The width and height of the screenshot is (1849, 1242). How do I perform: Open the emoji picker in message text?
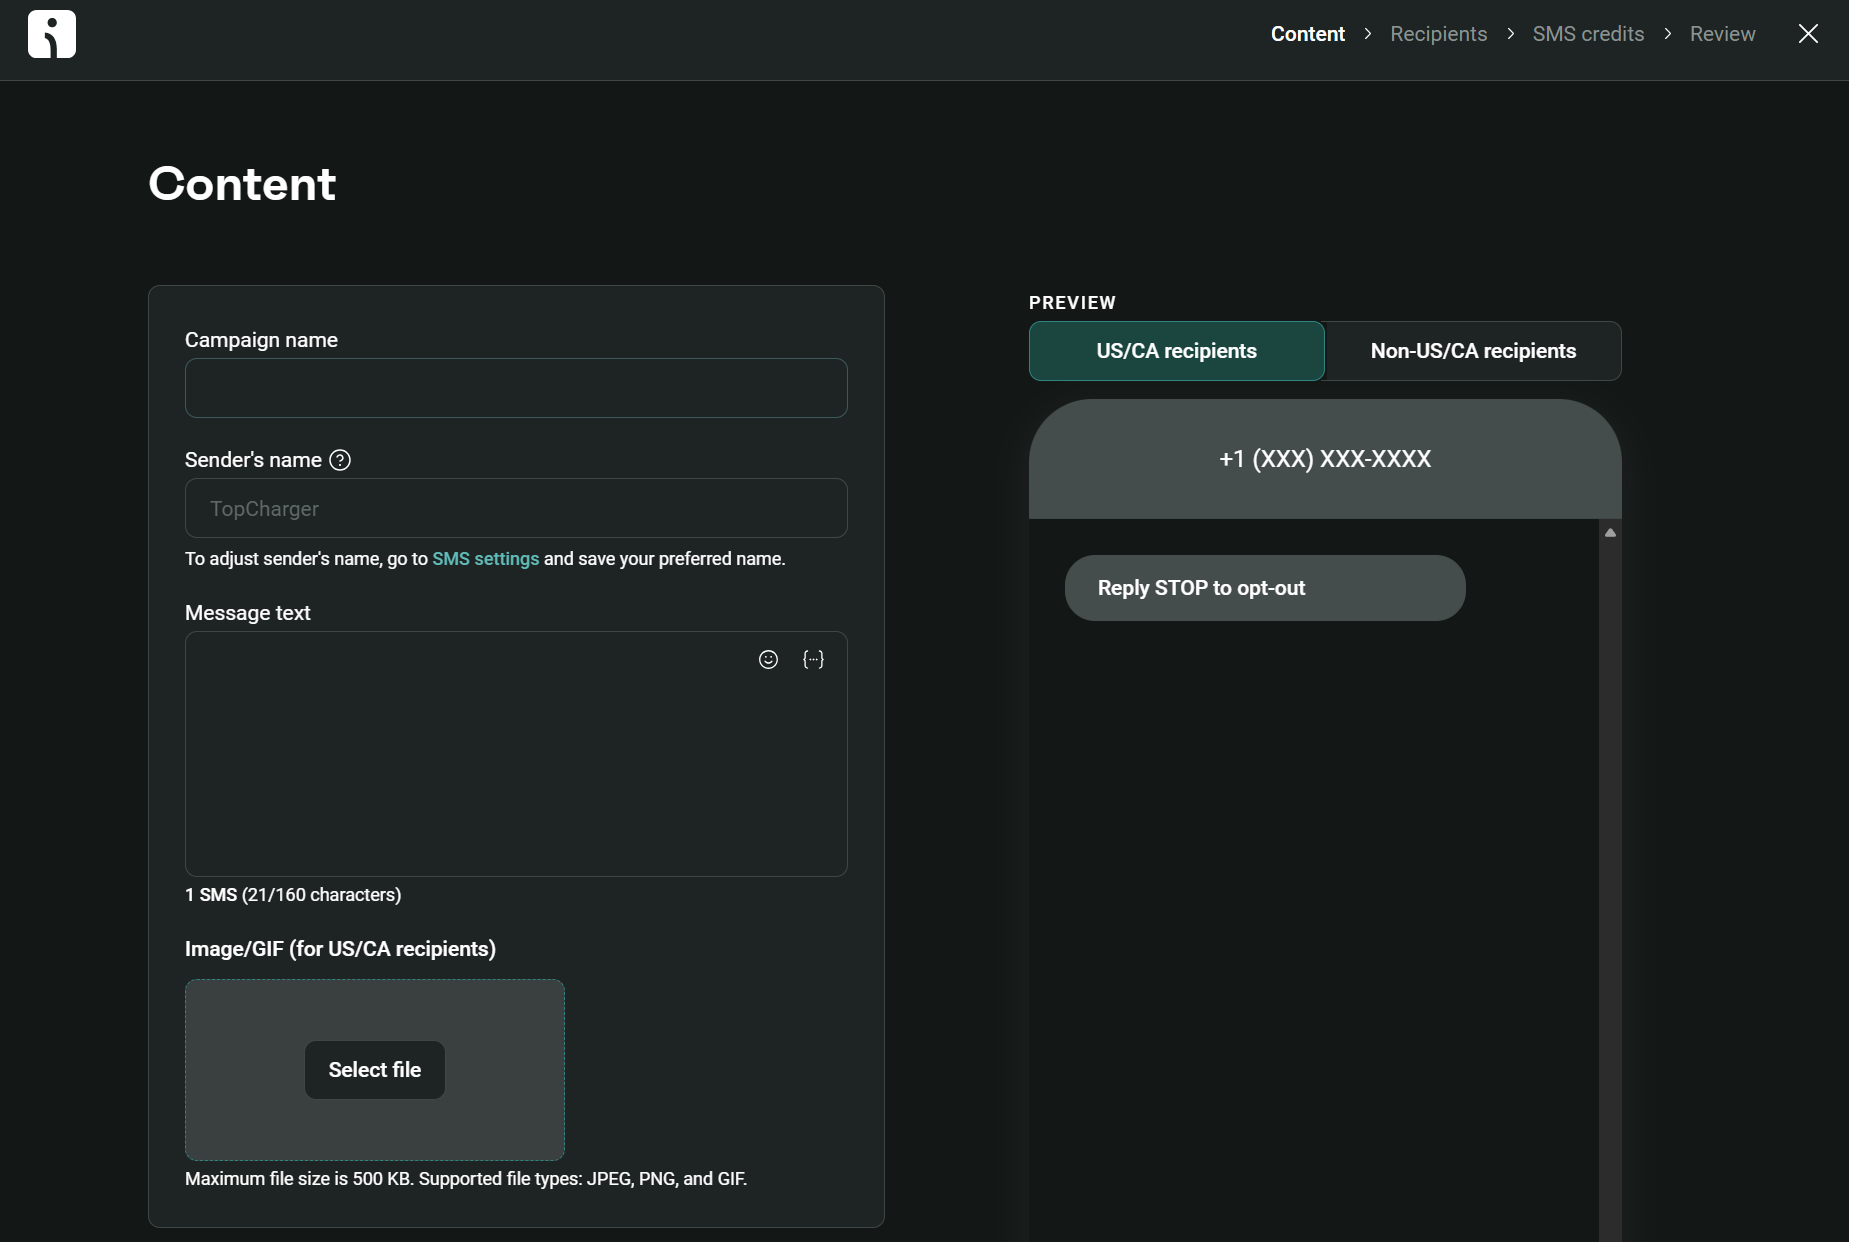click(x=768, y=659)
